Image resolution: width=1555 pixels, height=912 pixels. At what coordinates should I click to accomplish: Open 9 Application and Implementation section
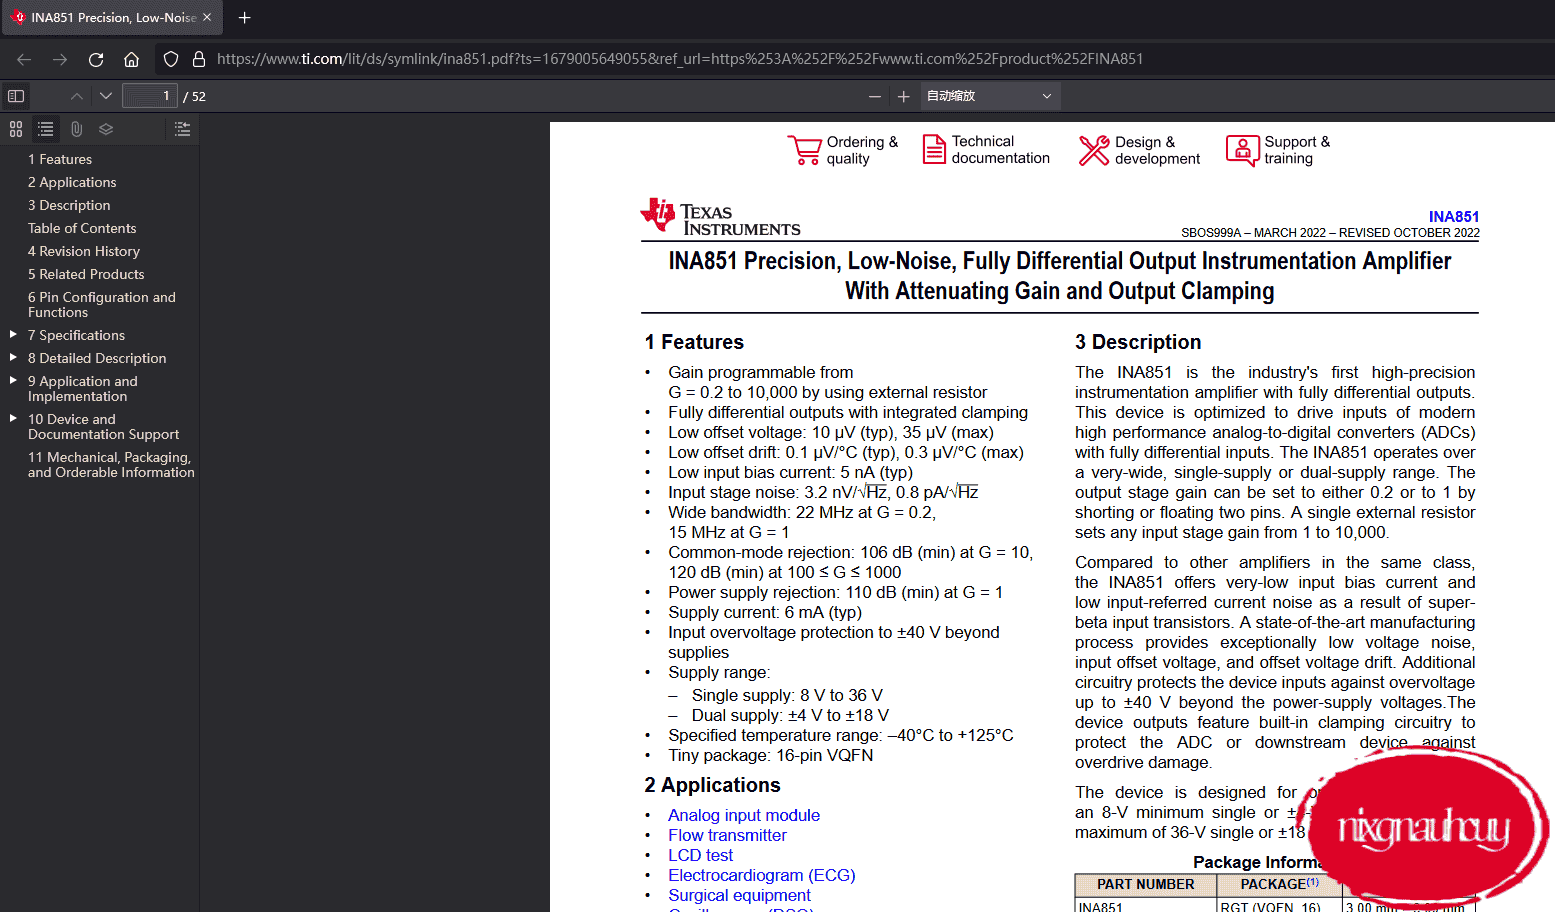pyautogui.click(x=83, y=389)
